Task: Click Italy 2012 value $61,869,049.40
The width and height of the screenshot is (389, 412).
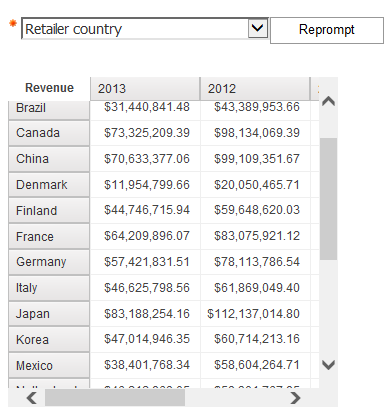Action: [257, 288]
